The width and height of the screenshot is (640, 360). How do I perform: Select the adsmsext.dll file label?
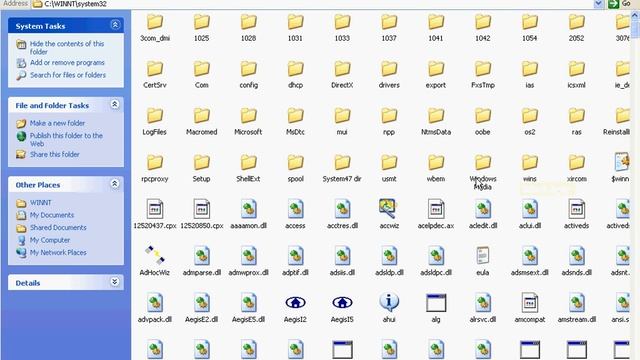pos(529,272)
